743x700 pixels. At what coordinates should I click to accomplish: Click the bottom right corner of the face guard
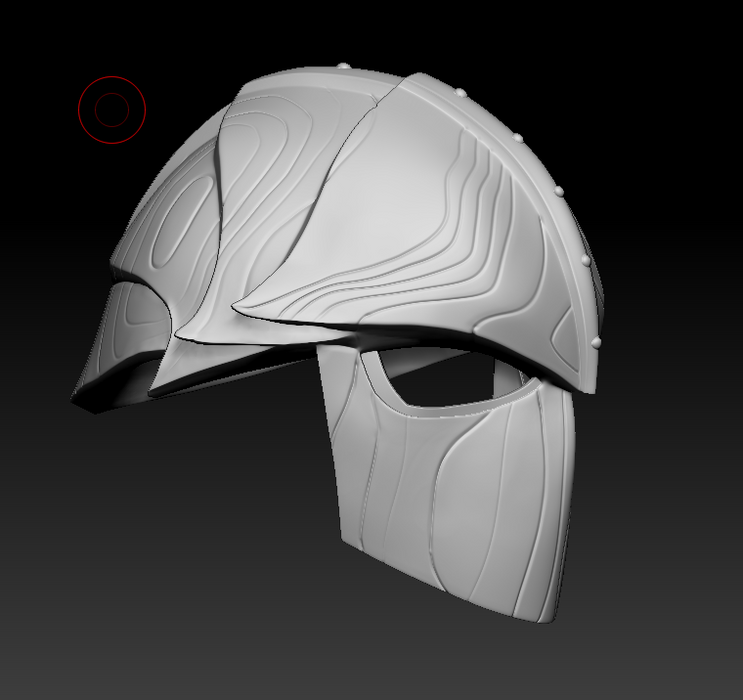553,620
